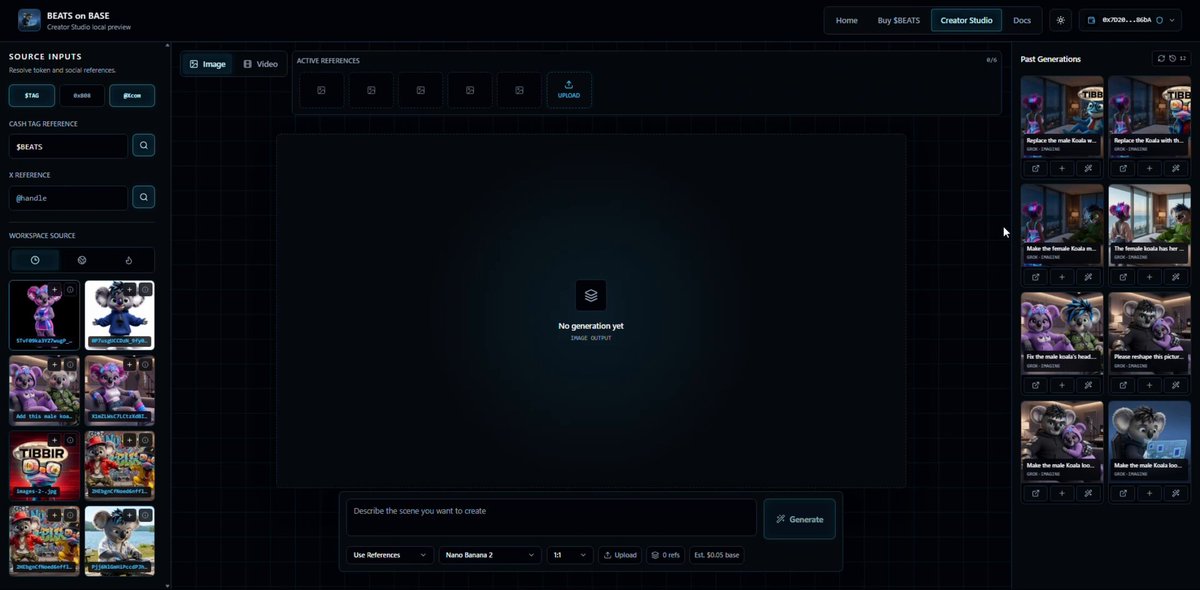Open the Docs nav item

coord(1022,20)
